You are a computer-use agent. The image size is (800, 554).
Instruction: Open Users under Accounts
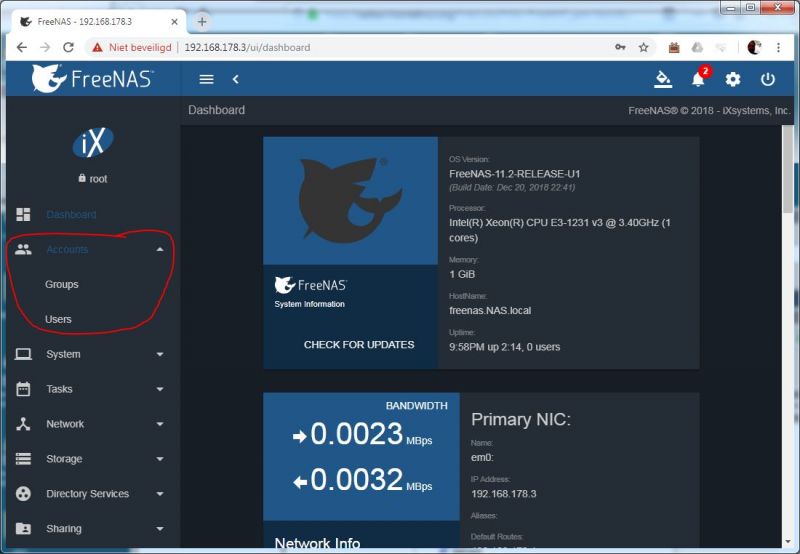tap(58, 319)
